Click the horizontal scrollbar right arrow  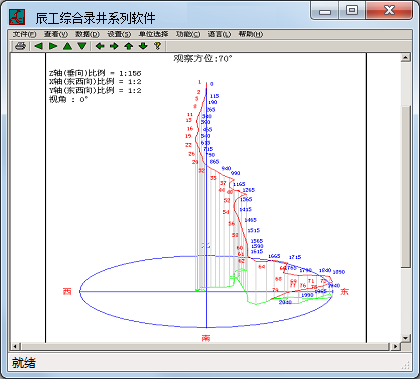tap(395, 346)
